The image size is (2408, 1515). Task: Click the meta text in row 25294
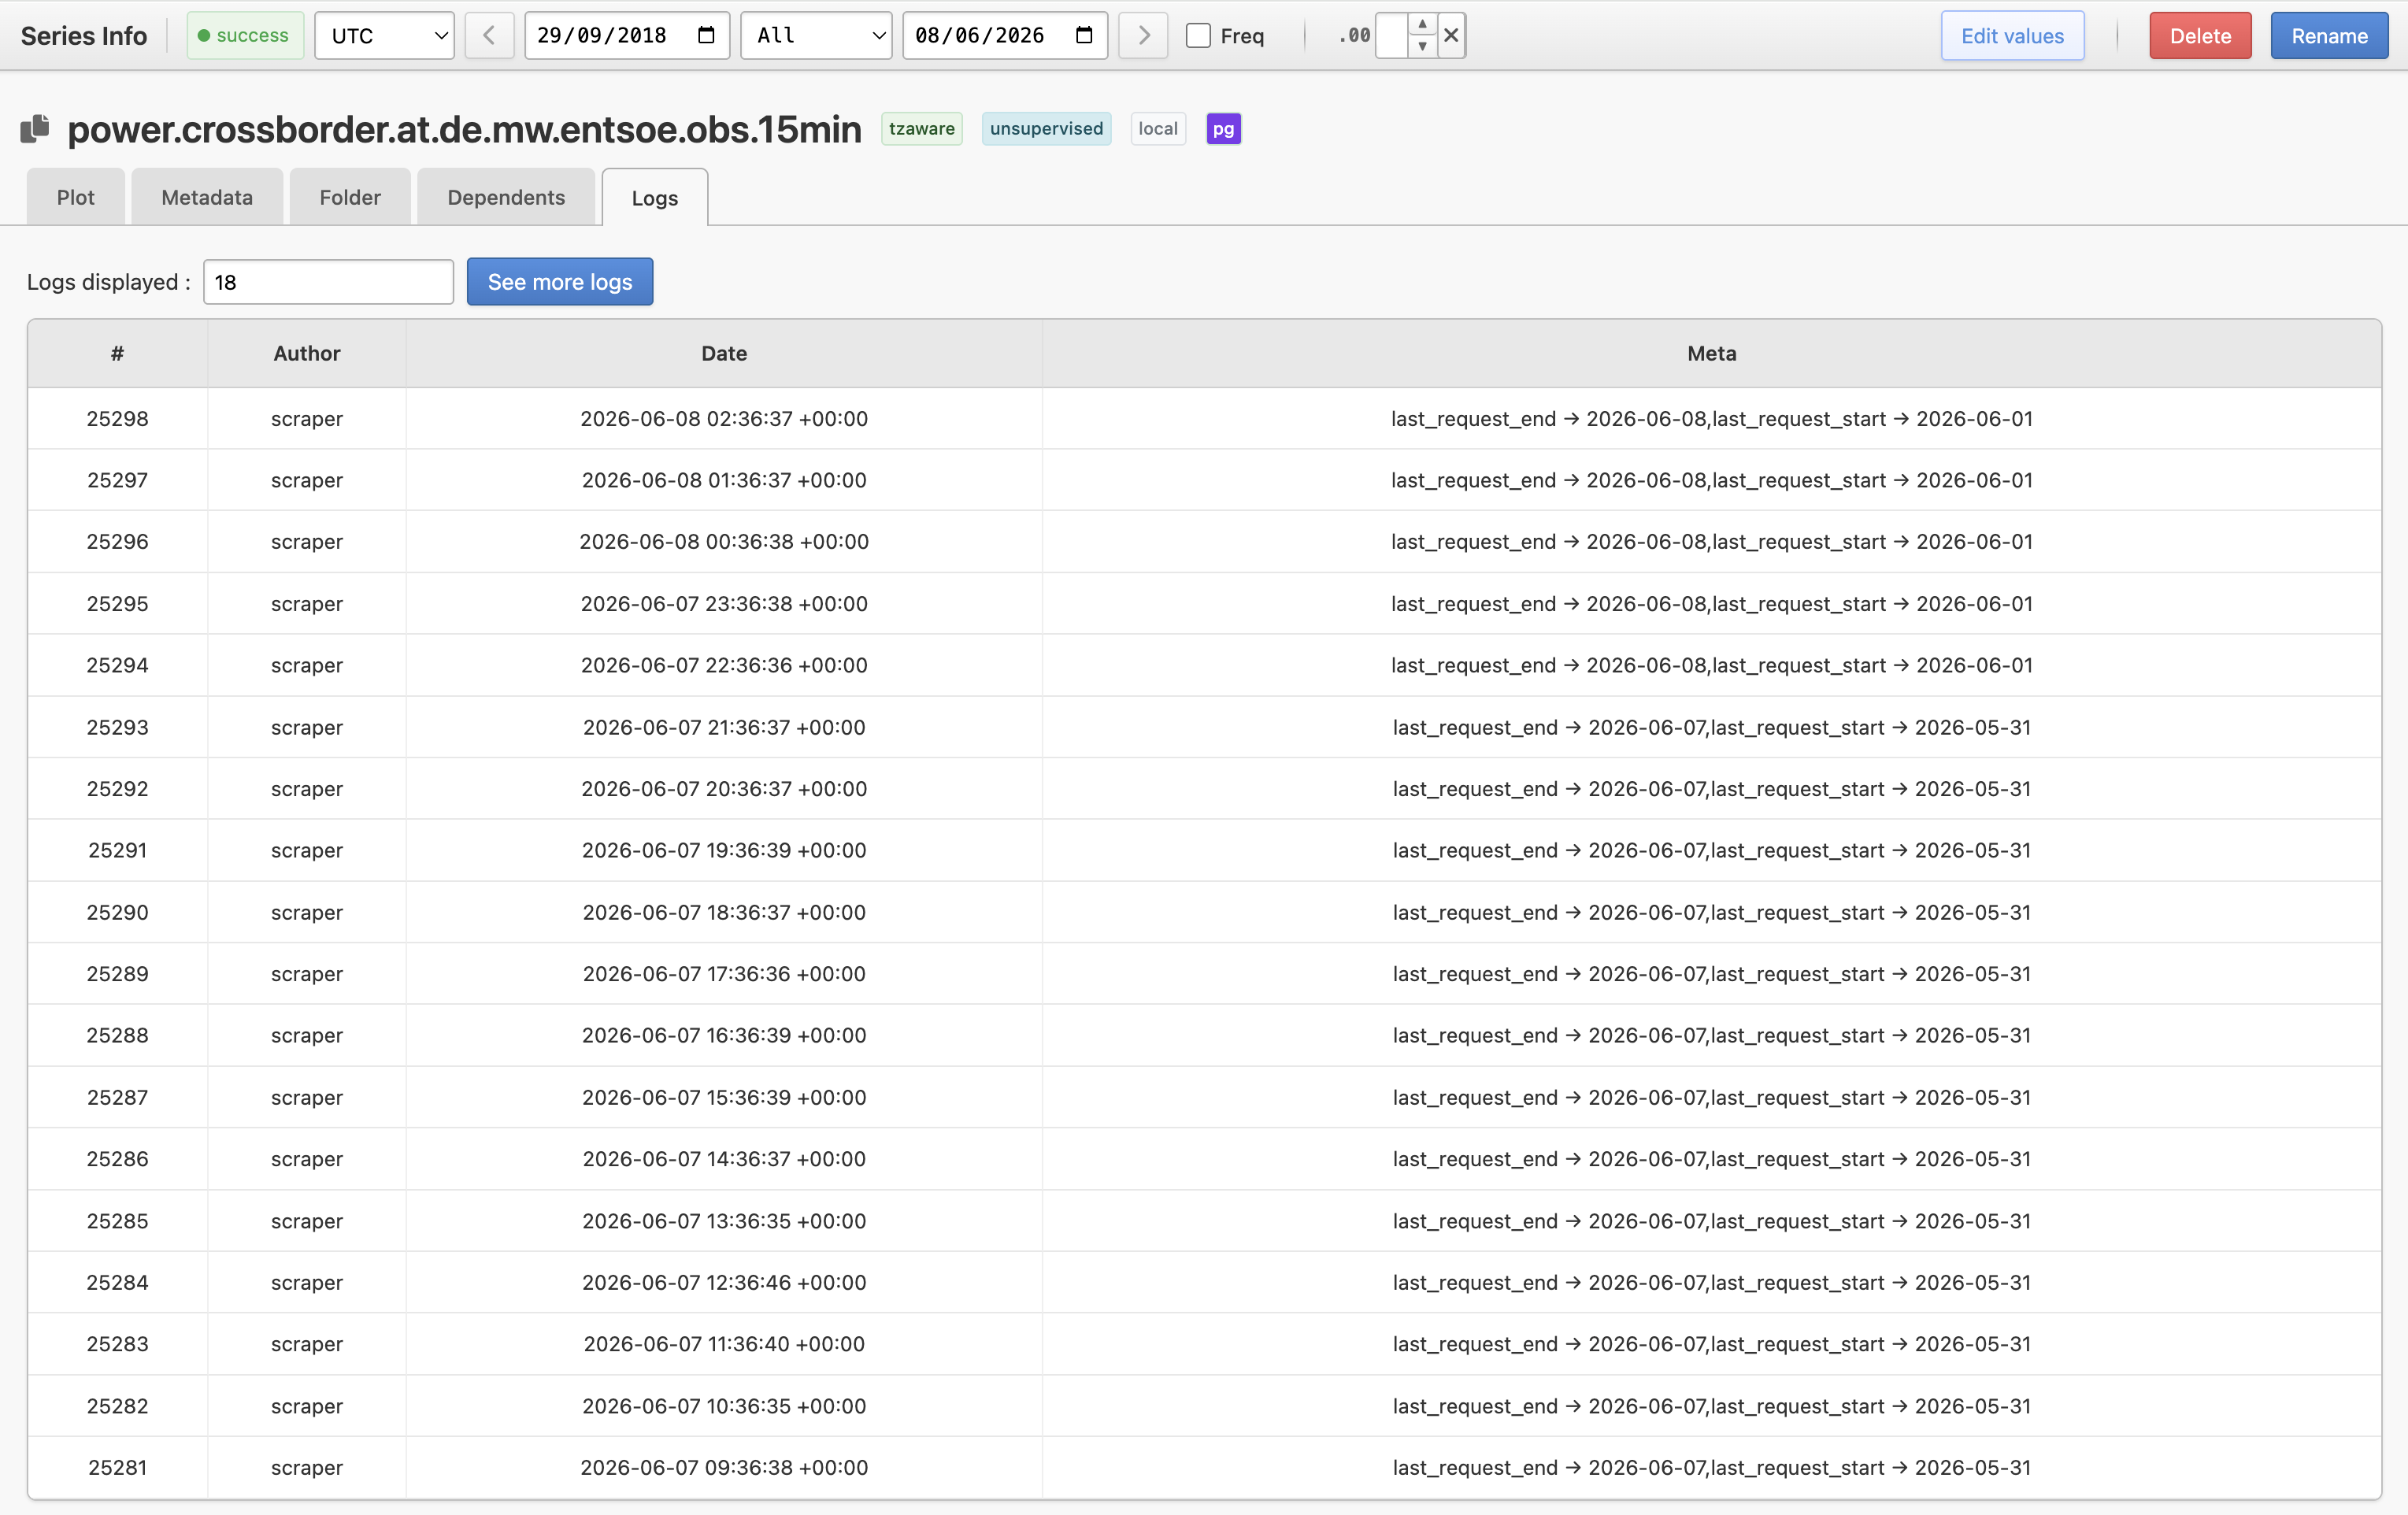1711,665
